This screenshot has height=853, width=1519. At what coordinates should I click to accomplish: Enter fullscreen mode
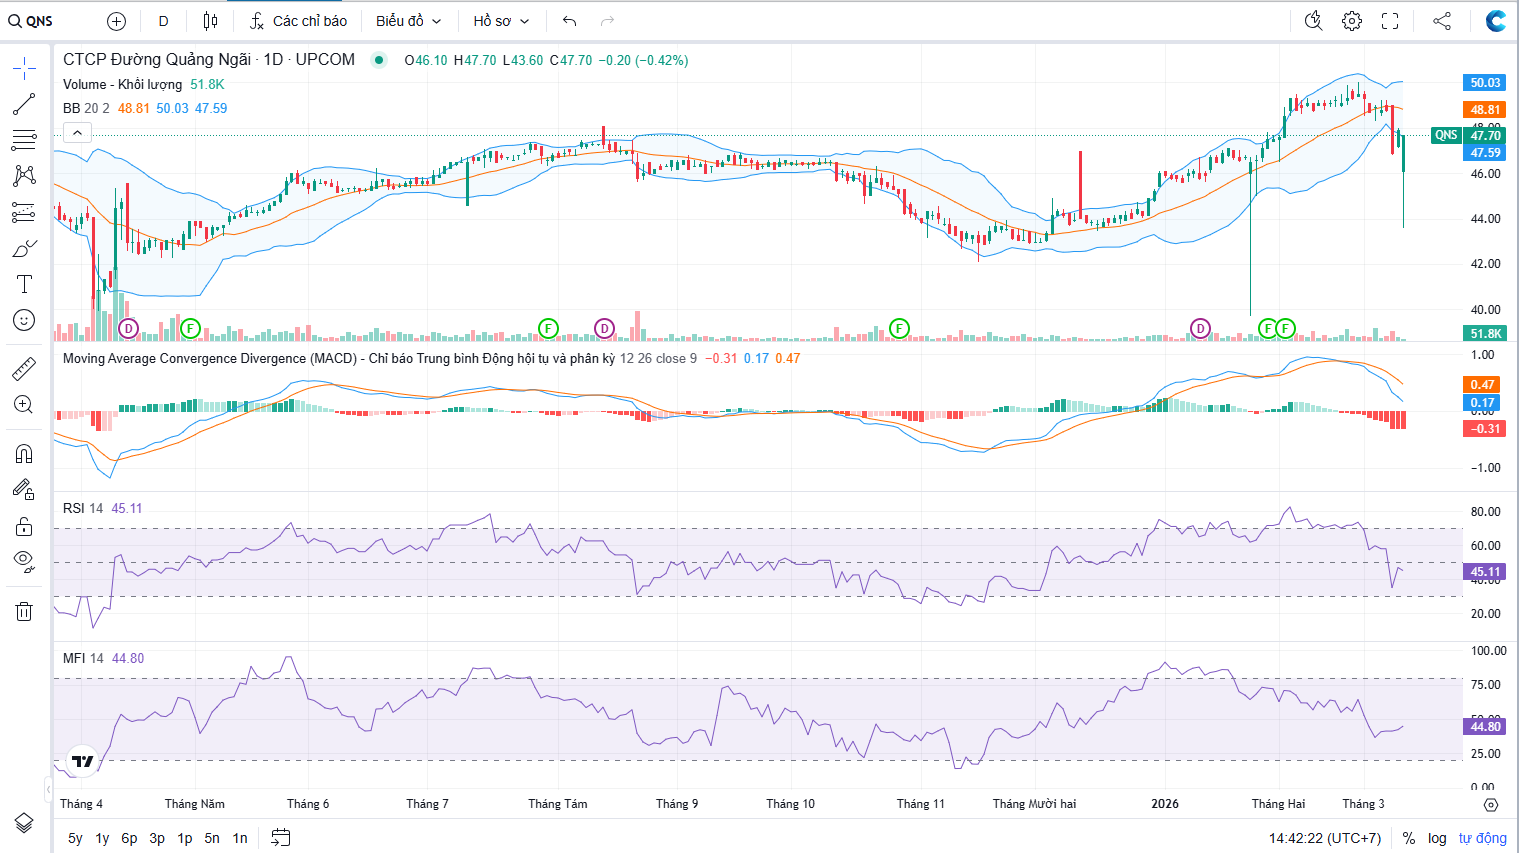(x=1390, y=21)
